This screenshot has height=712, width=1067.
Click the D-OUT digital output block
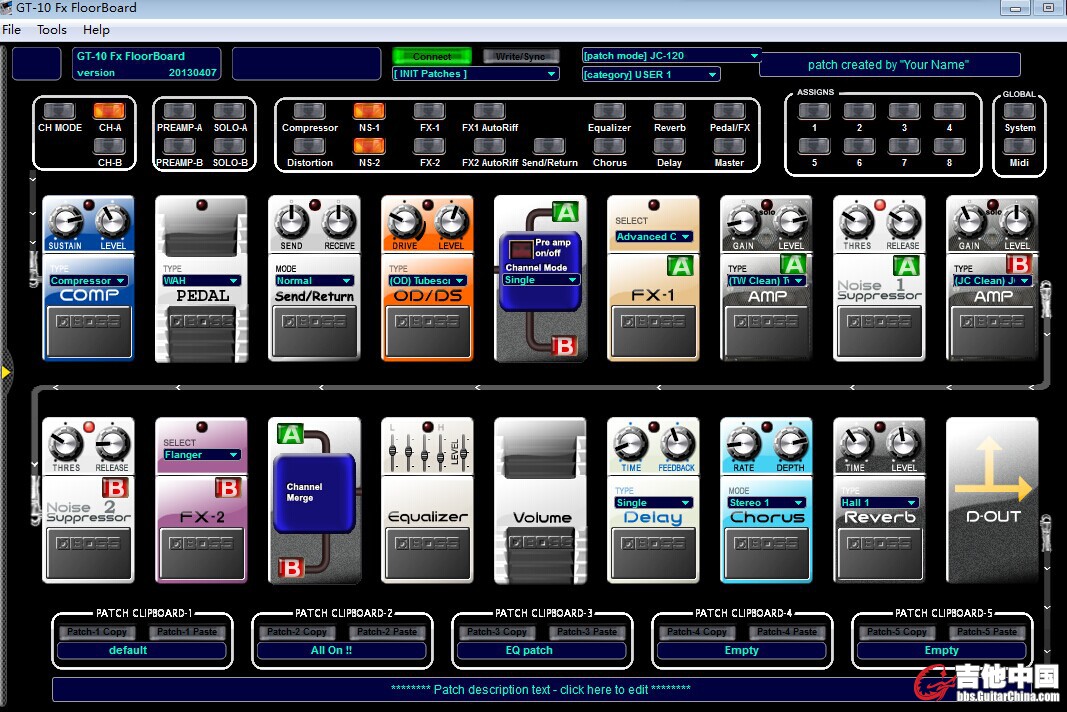click(992, 500)
